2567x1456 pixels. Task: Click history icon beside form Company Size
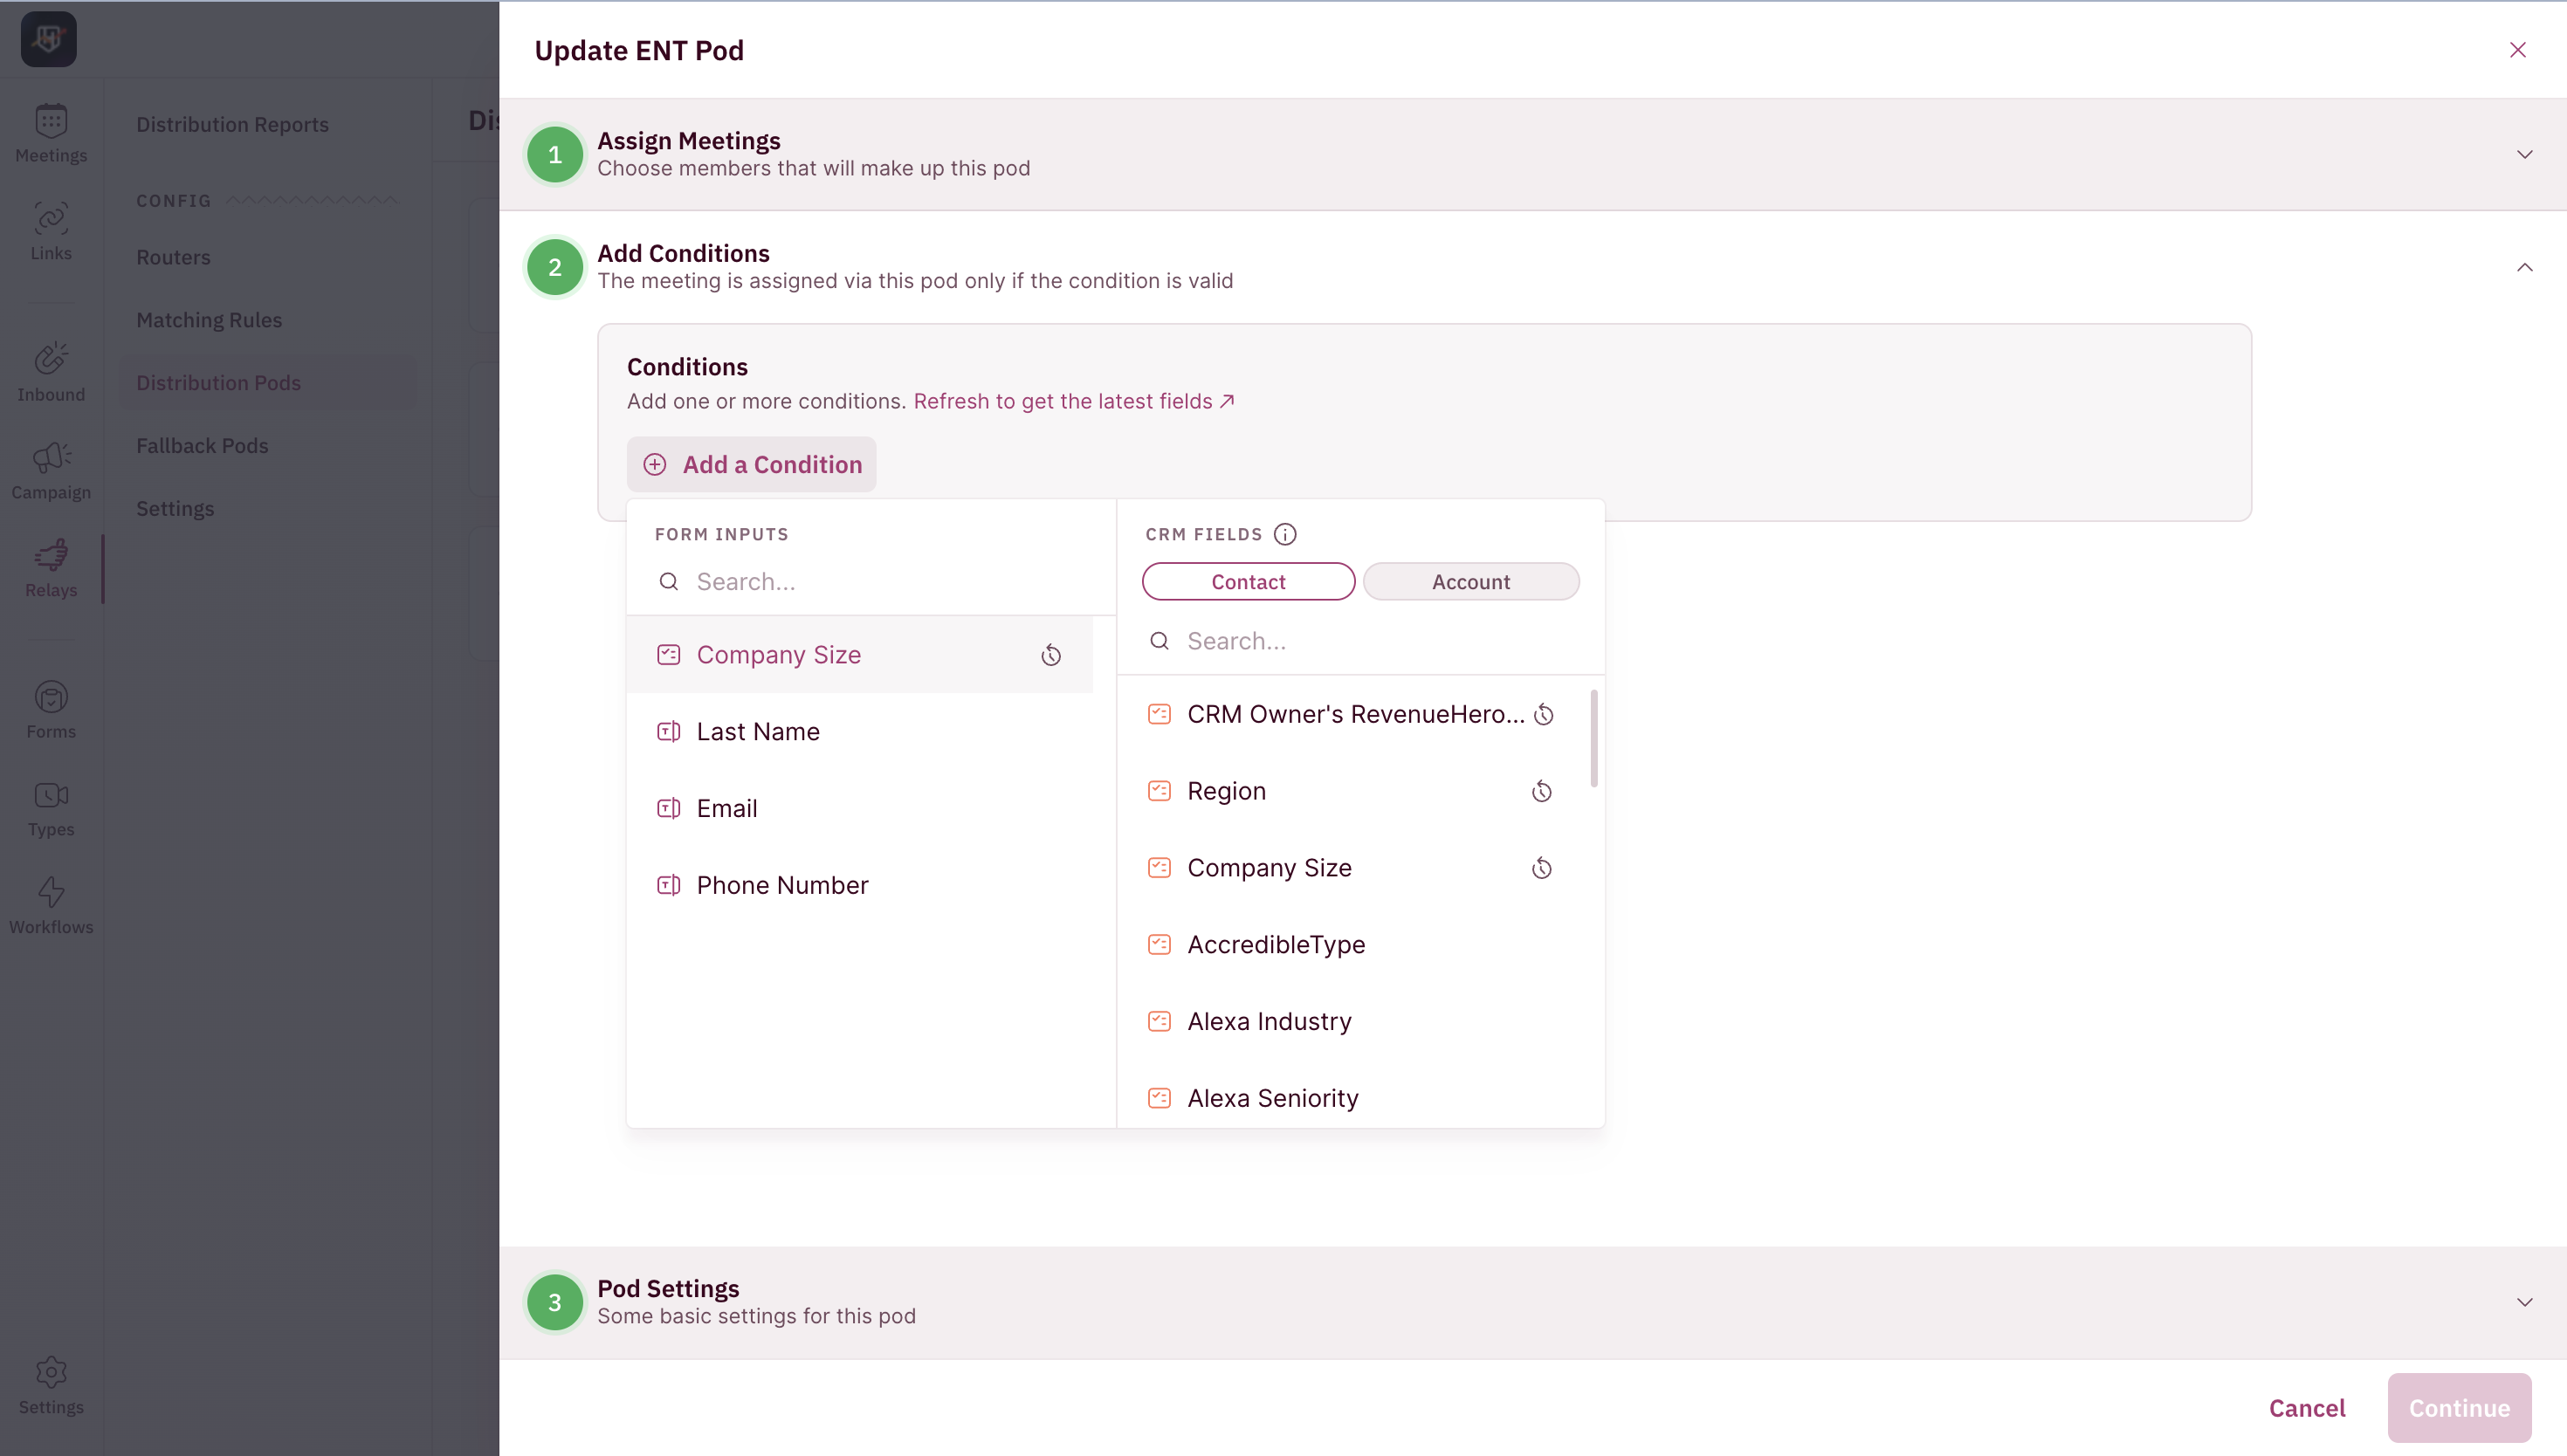(1051, 655)
